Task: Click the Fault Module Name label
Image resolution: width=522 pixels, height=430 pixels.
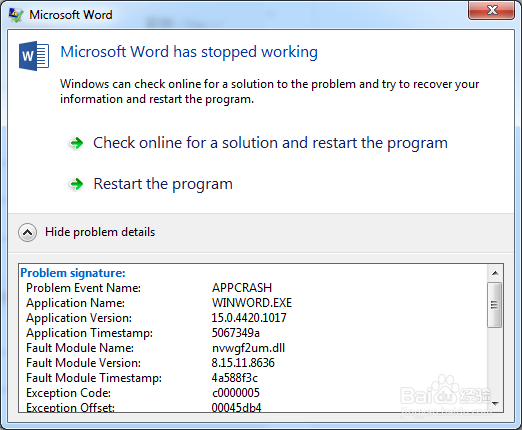Action: point(80,348)
